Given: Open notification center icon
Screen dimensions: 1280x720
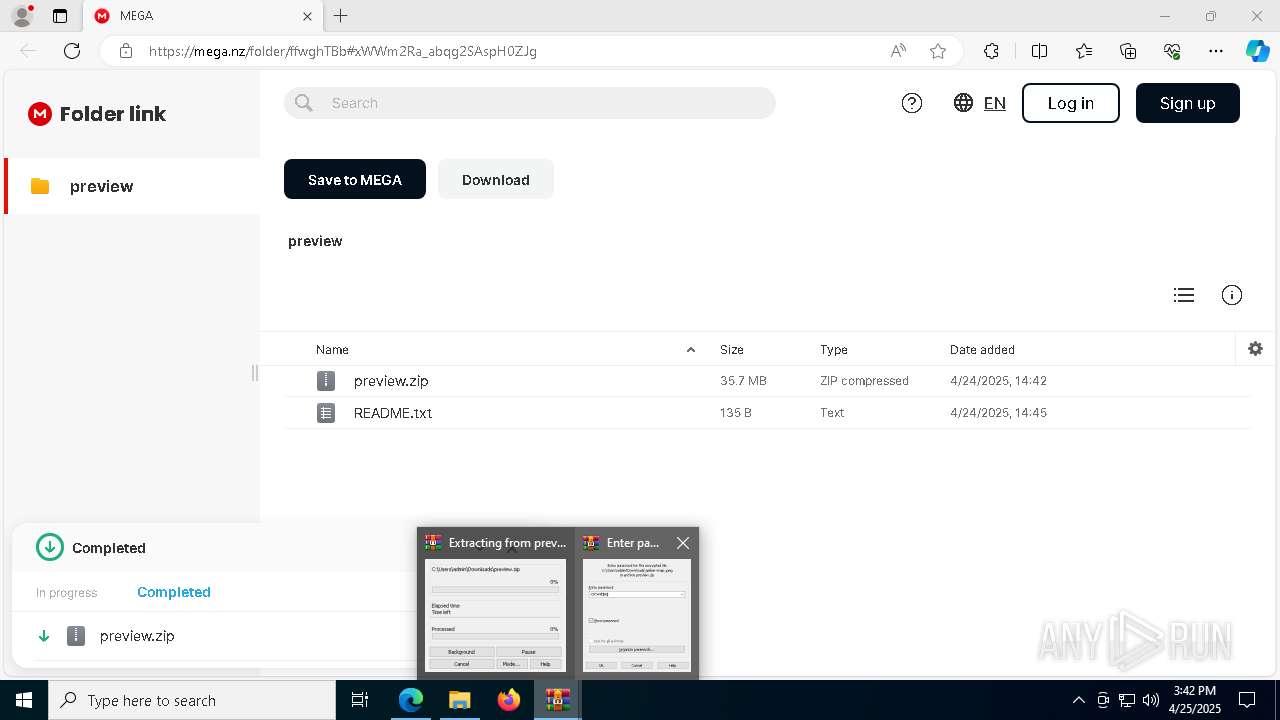Looking at the screenshot, I should click(1247, 700).
